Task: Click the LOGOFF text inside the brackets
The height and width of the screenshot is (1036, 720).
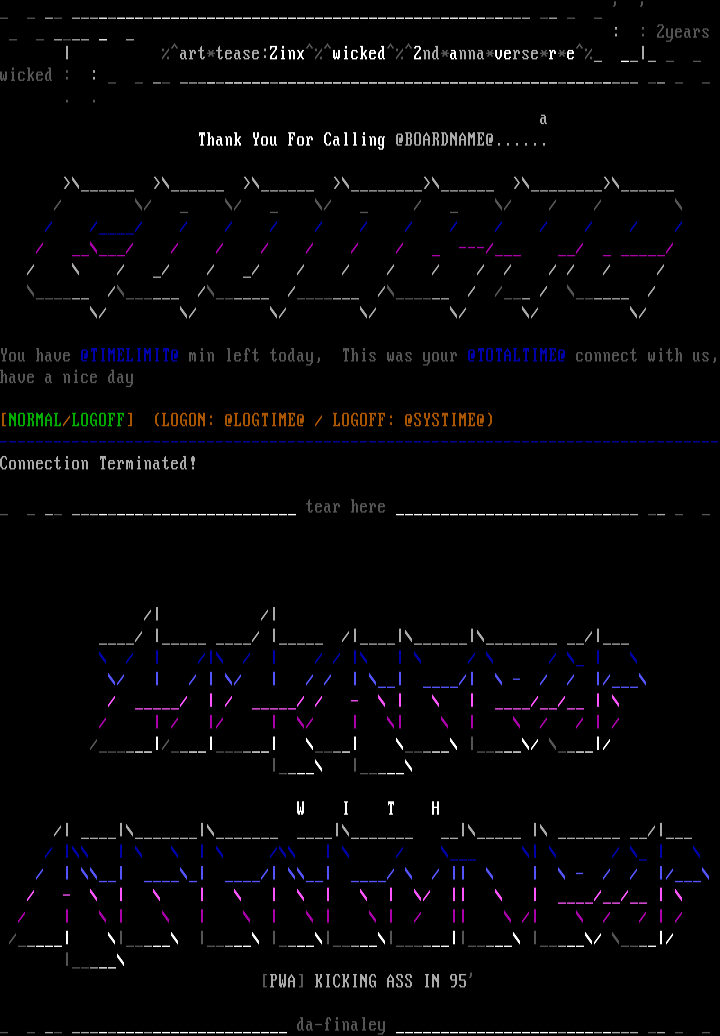Action: 98,420
